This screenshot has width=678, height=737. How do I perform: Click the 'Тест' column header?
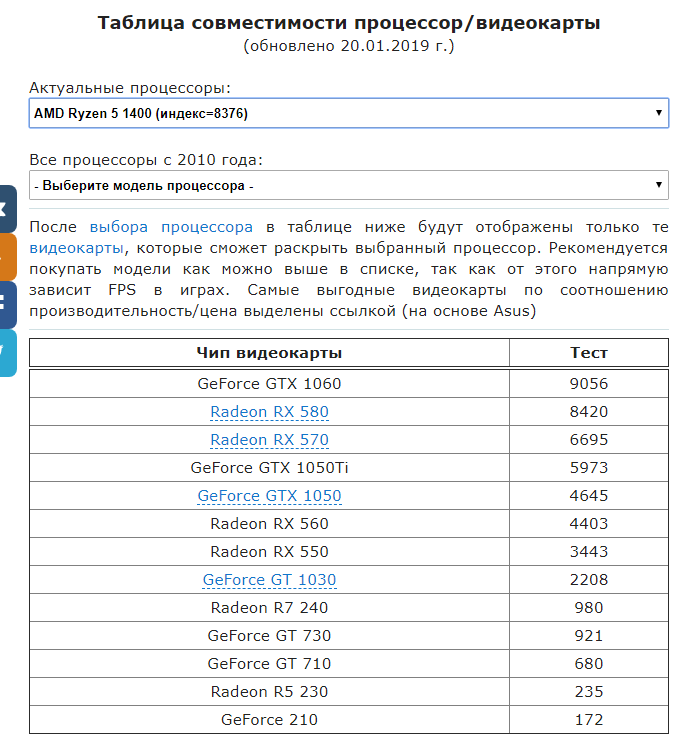click(589, 353)
